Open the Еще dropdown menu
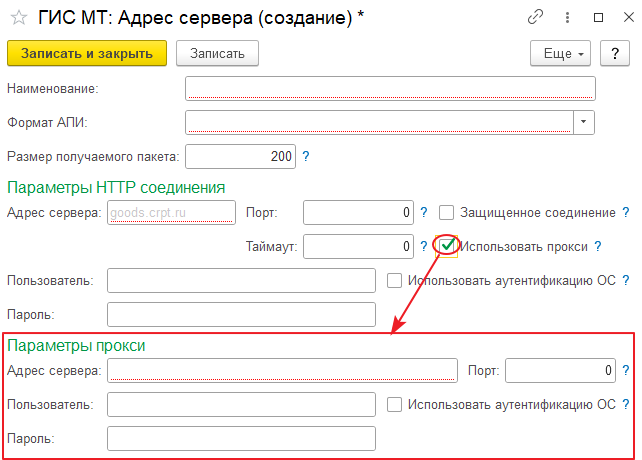The height and width of the screenshot is (460, 642). pyautogui.click(x=562, y=53)
